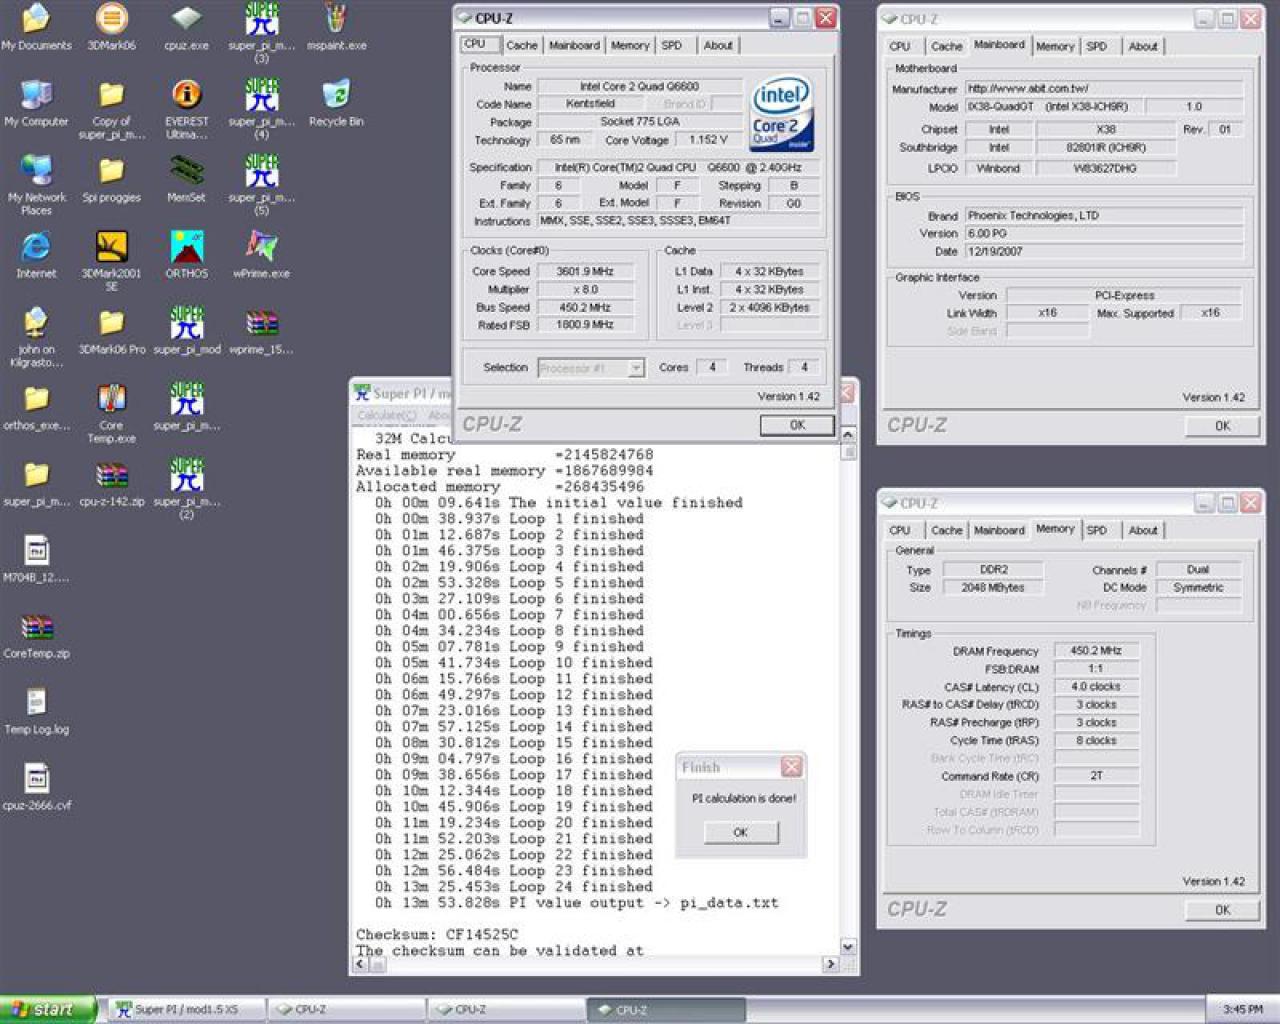Click the 'PI value output -> pi_data.txt' line
Image resolution: width=1280 pixels, height=1024 pixels.
(576, 902)
